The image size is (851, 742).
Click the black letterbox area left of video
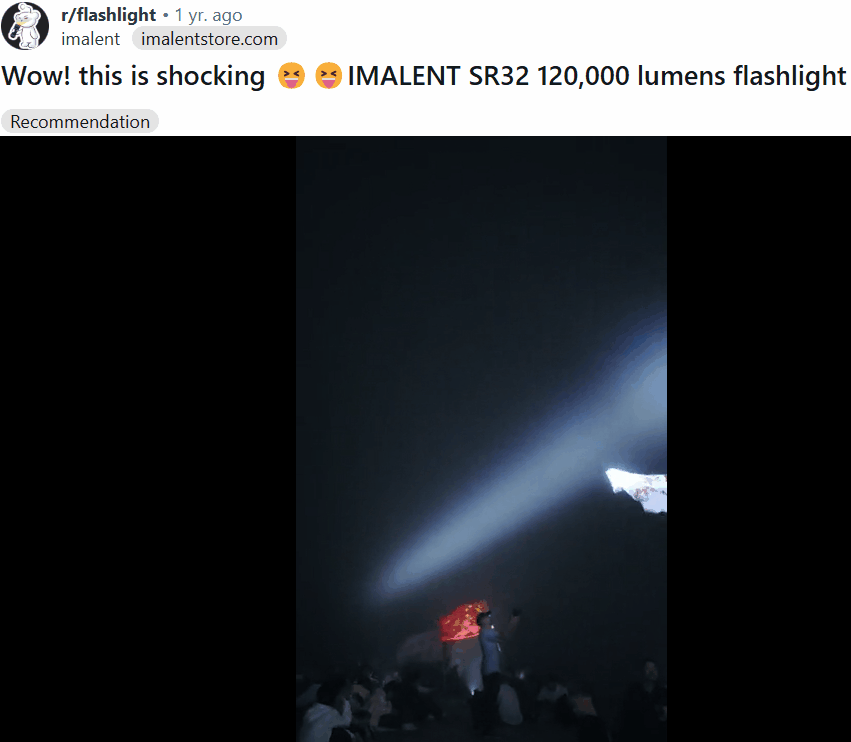pyautogui.click(x=148, y=439)
